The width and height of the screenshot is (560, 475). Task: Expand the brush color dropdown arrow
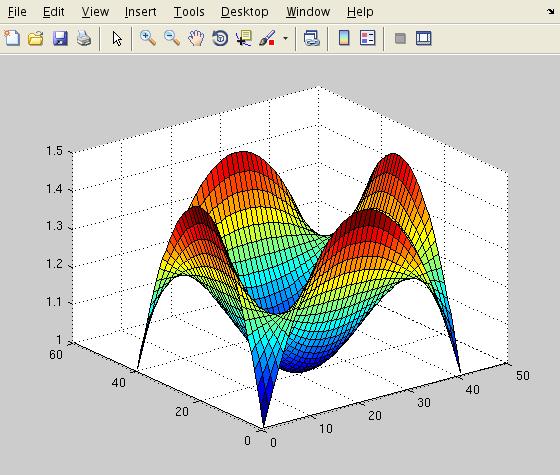[285, 38]
